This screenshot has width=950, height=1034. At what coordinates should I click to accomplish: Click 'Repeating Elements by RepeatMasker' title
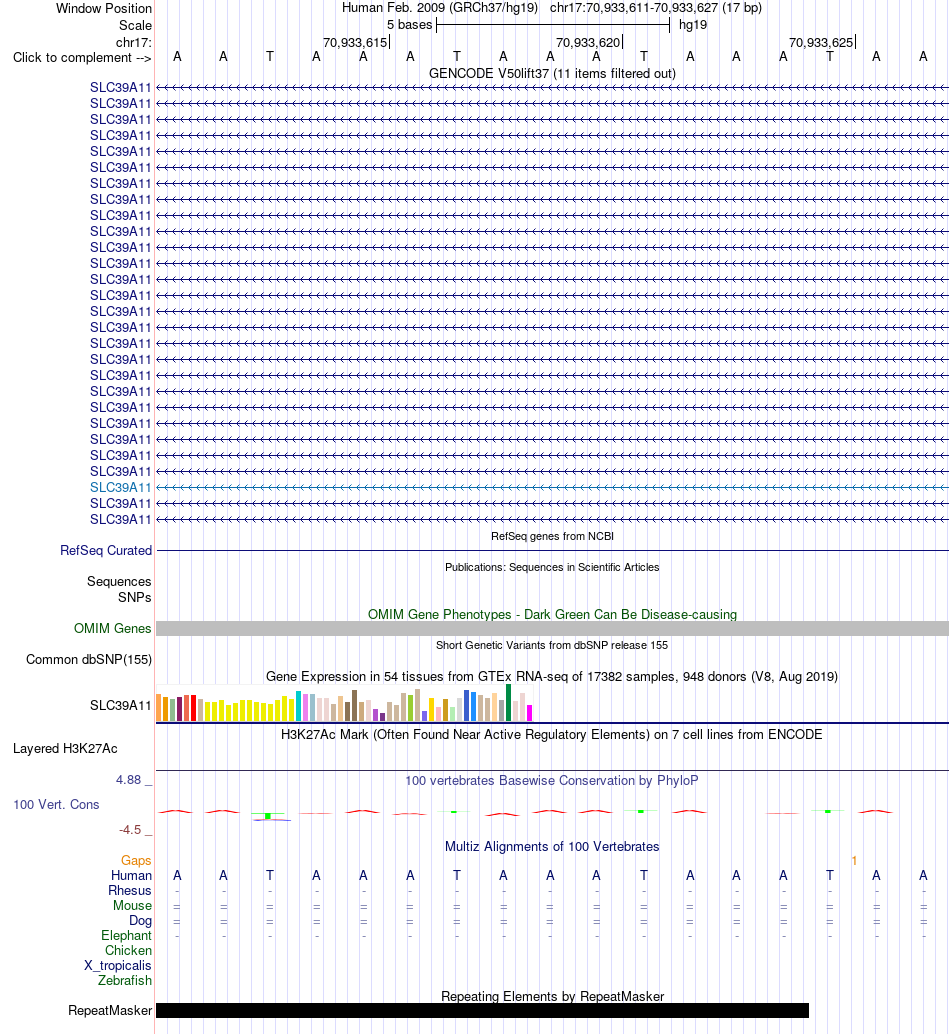[x=552, y=996]
